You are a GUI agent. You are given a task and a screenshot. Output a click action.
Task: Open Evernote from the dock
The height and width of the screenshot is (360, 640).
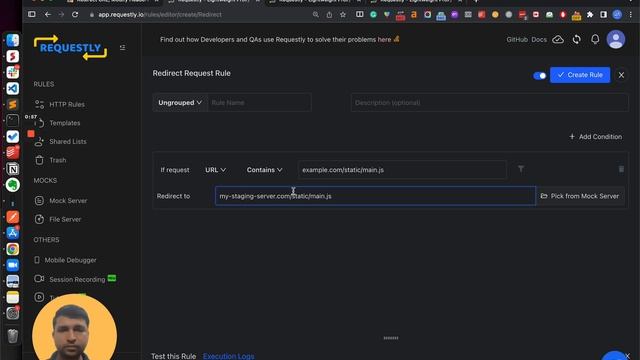13,185
